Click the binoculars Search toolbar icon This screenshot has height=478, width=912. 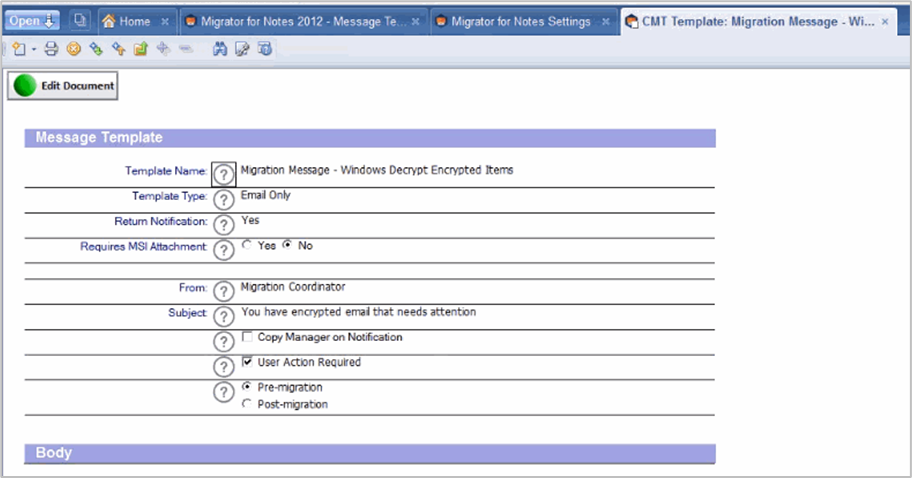(x=220, y=49)
